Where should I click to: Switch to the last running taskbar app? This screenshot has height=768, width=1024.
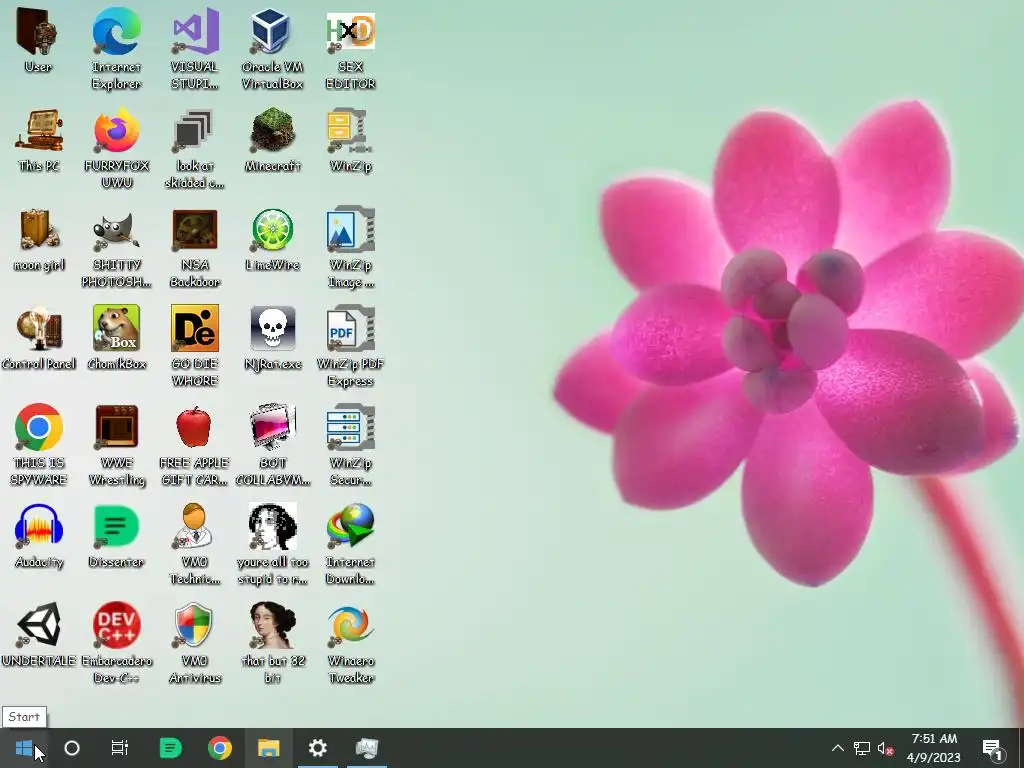pos(367,748)
